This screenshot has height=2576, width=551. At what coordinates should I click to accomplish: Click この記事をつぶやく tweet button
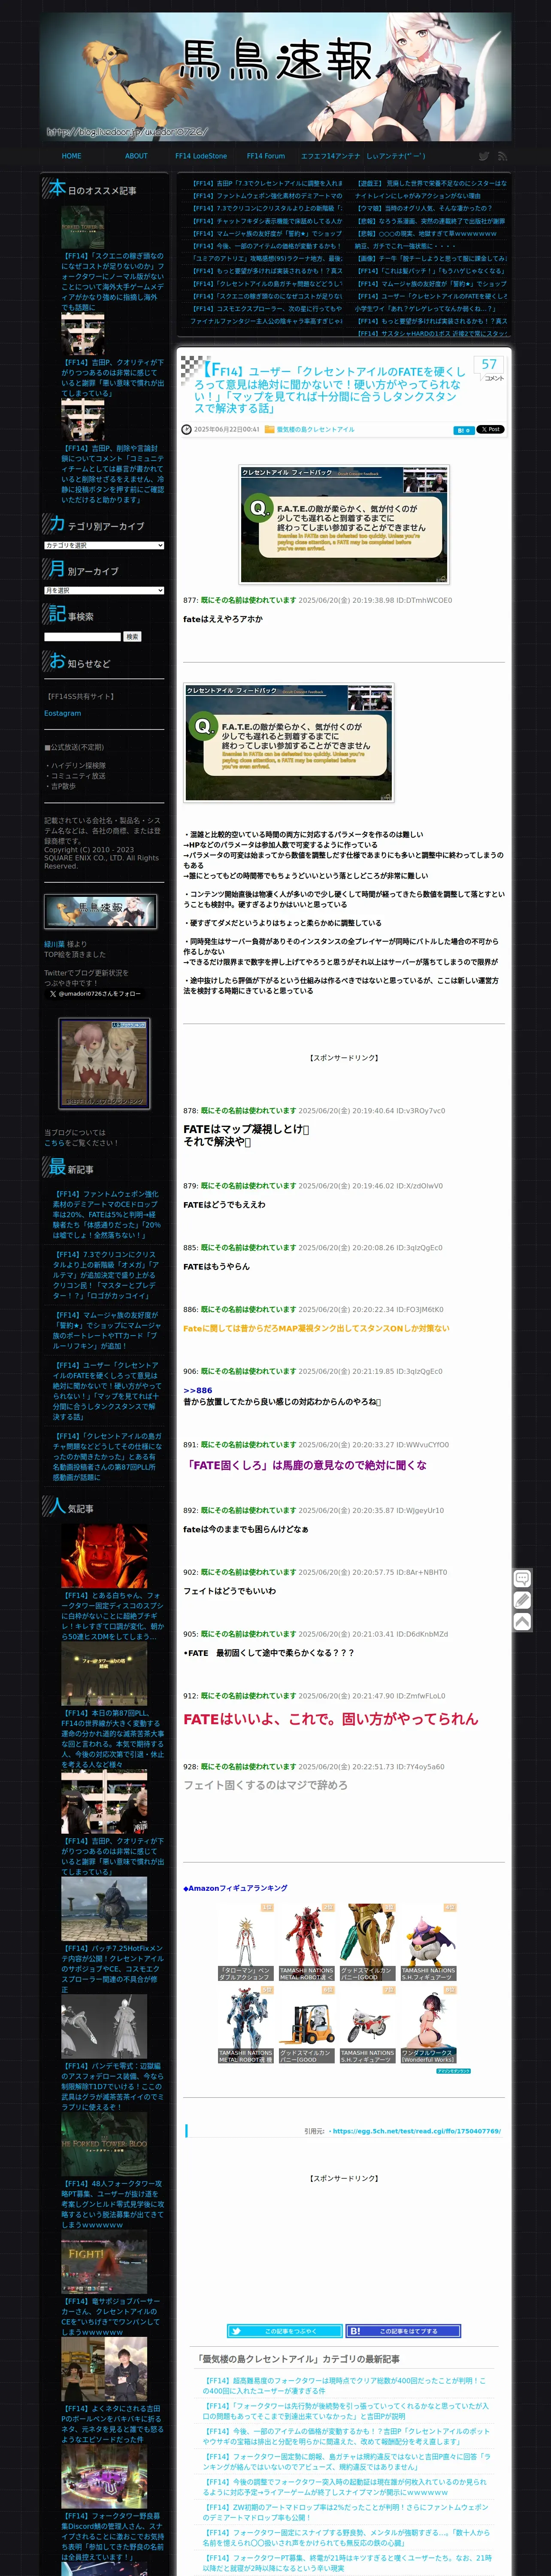(284, 2330)
